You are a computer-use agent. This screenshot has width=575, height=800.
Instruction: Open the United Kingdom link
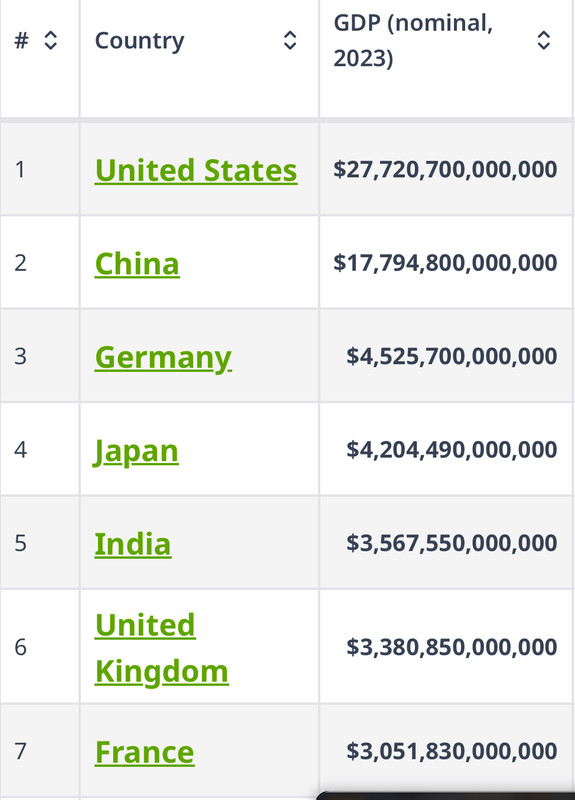coord(162,648)
